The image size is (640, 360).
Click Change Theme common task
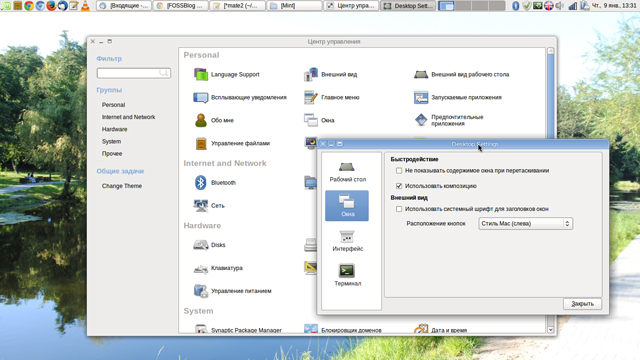click(x=122, y=186)
